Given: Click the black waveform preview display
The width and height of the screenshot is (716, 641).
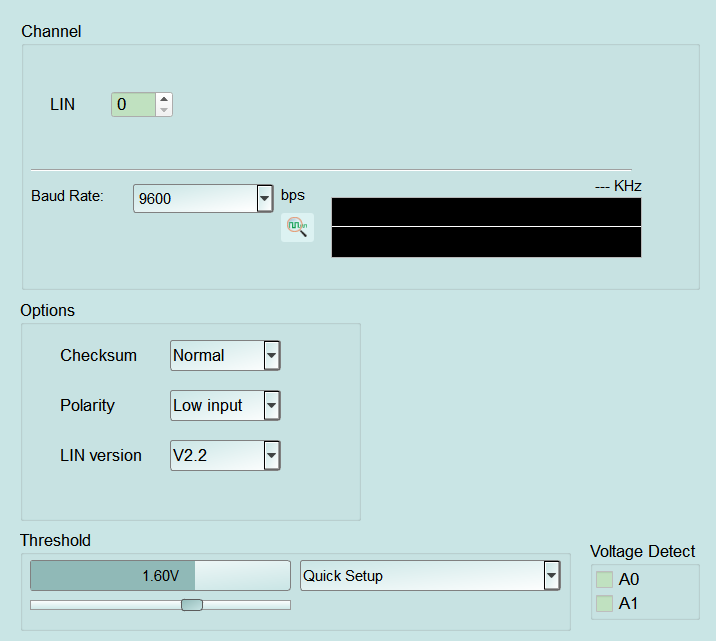Looking at the screenshot, I should click(x=486, y=227).
